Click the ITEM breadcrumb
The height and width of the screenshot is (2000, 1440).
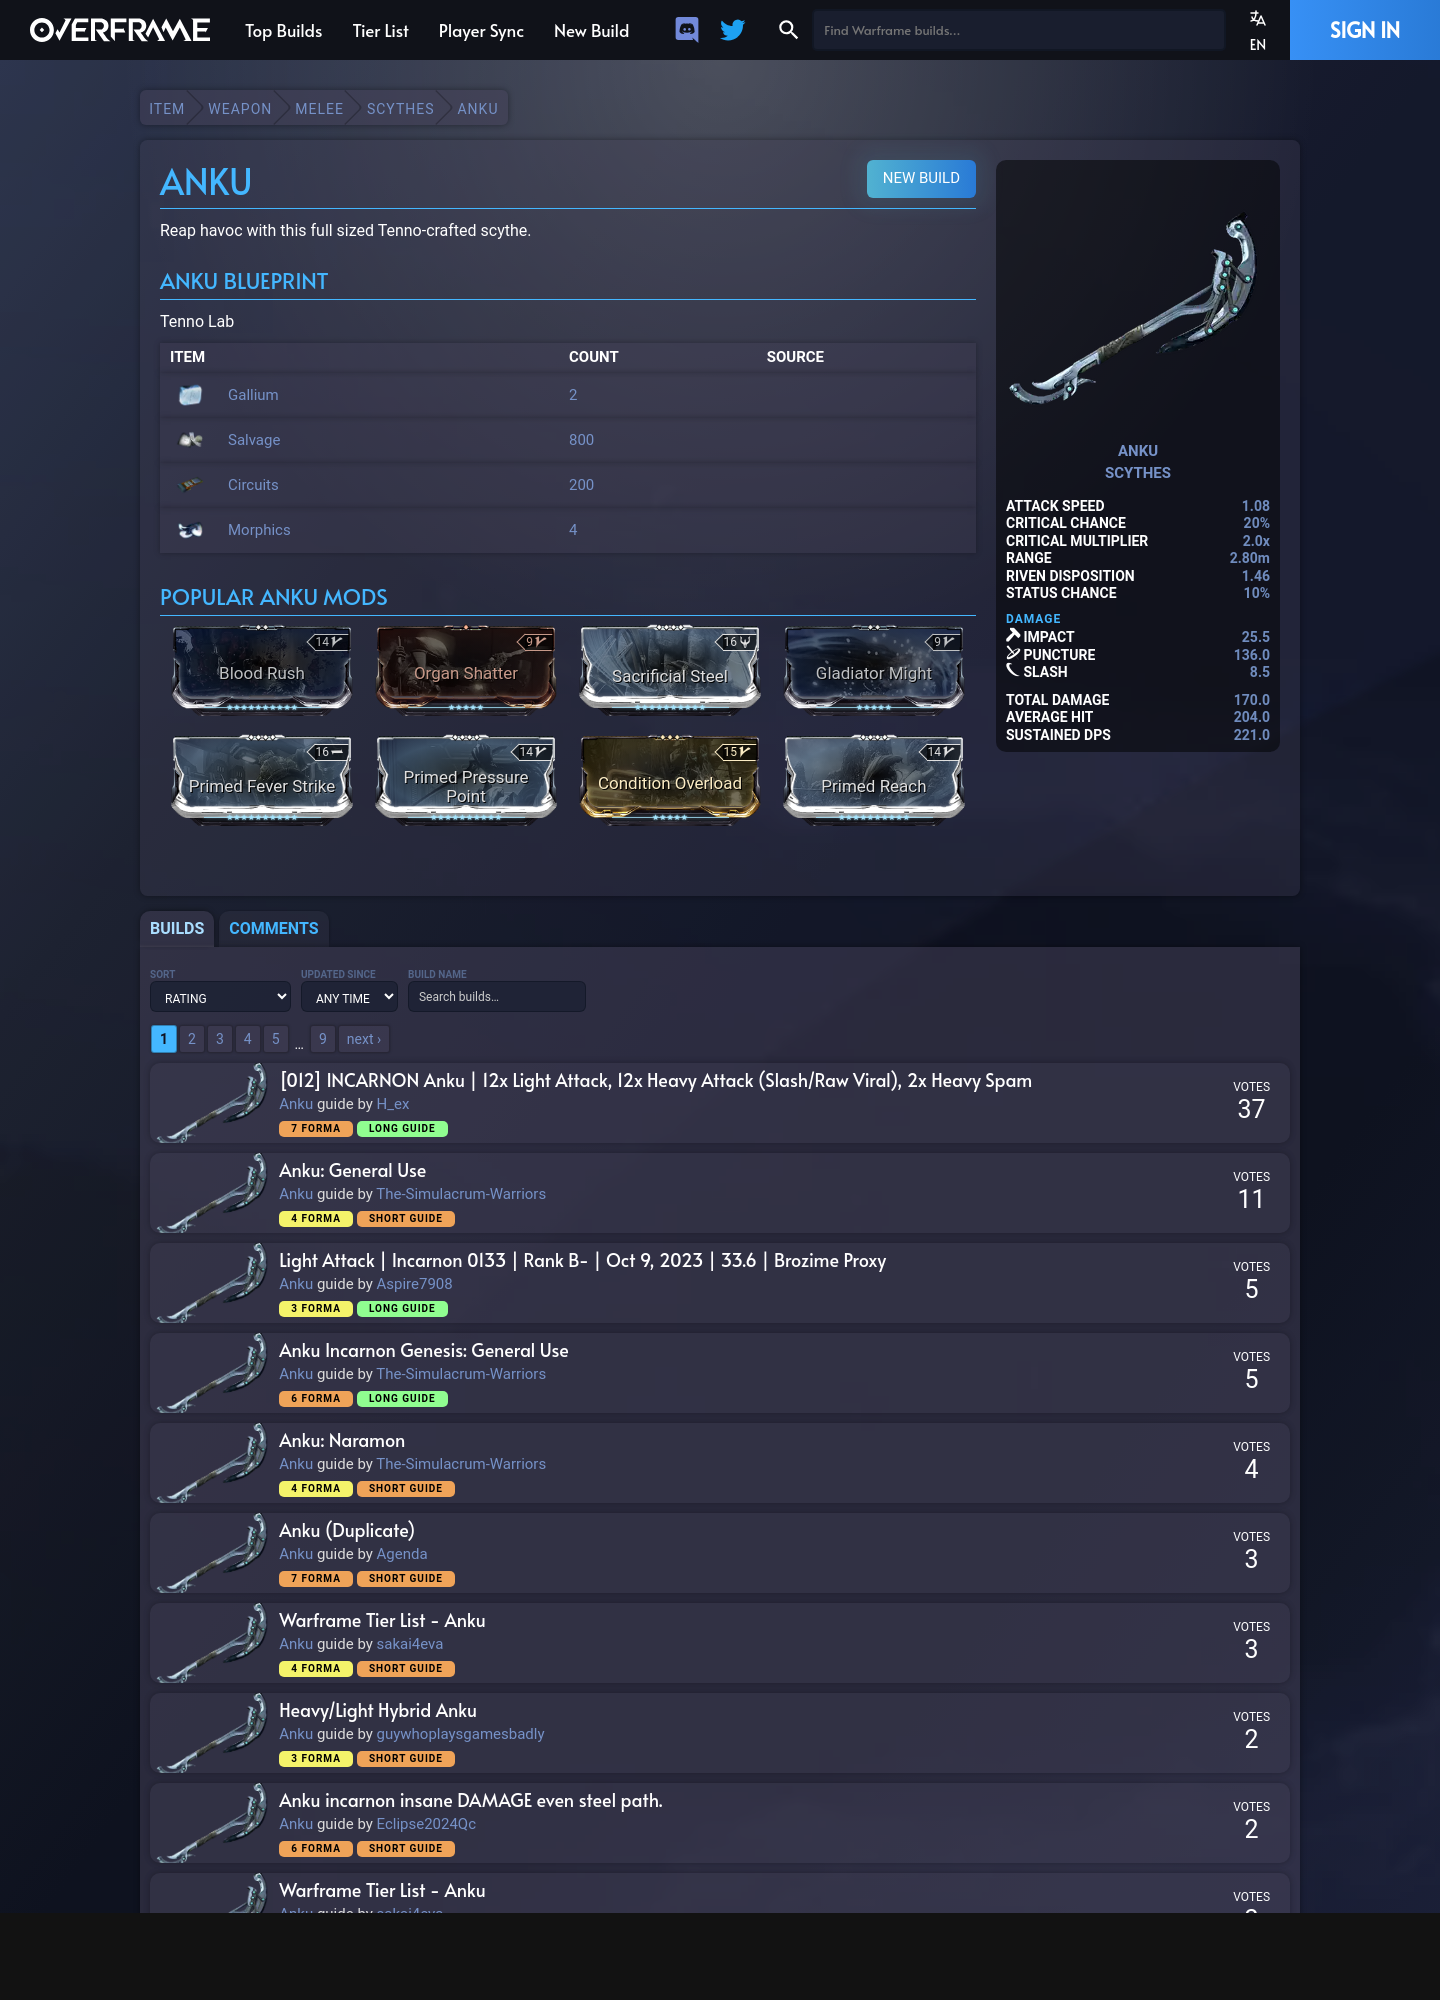point(167,109)
